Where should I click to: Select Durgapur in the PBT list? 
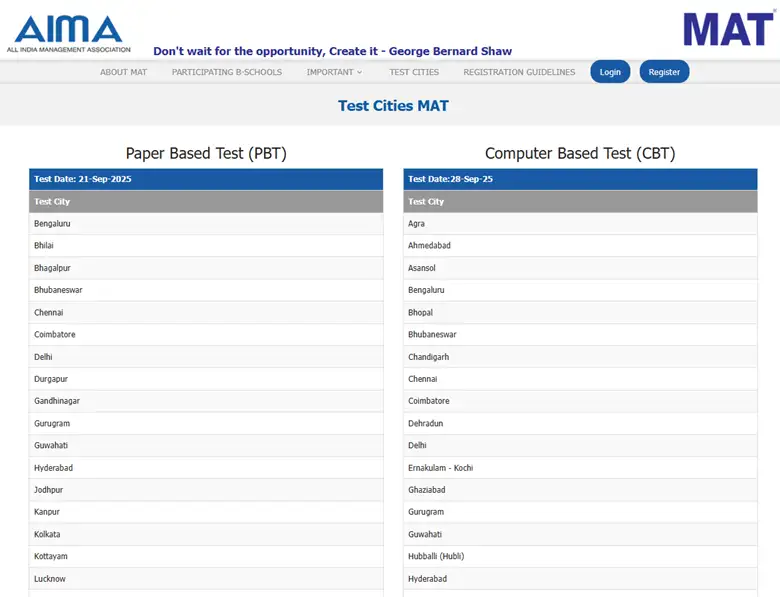(206, 379)
